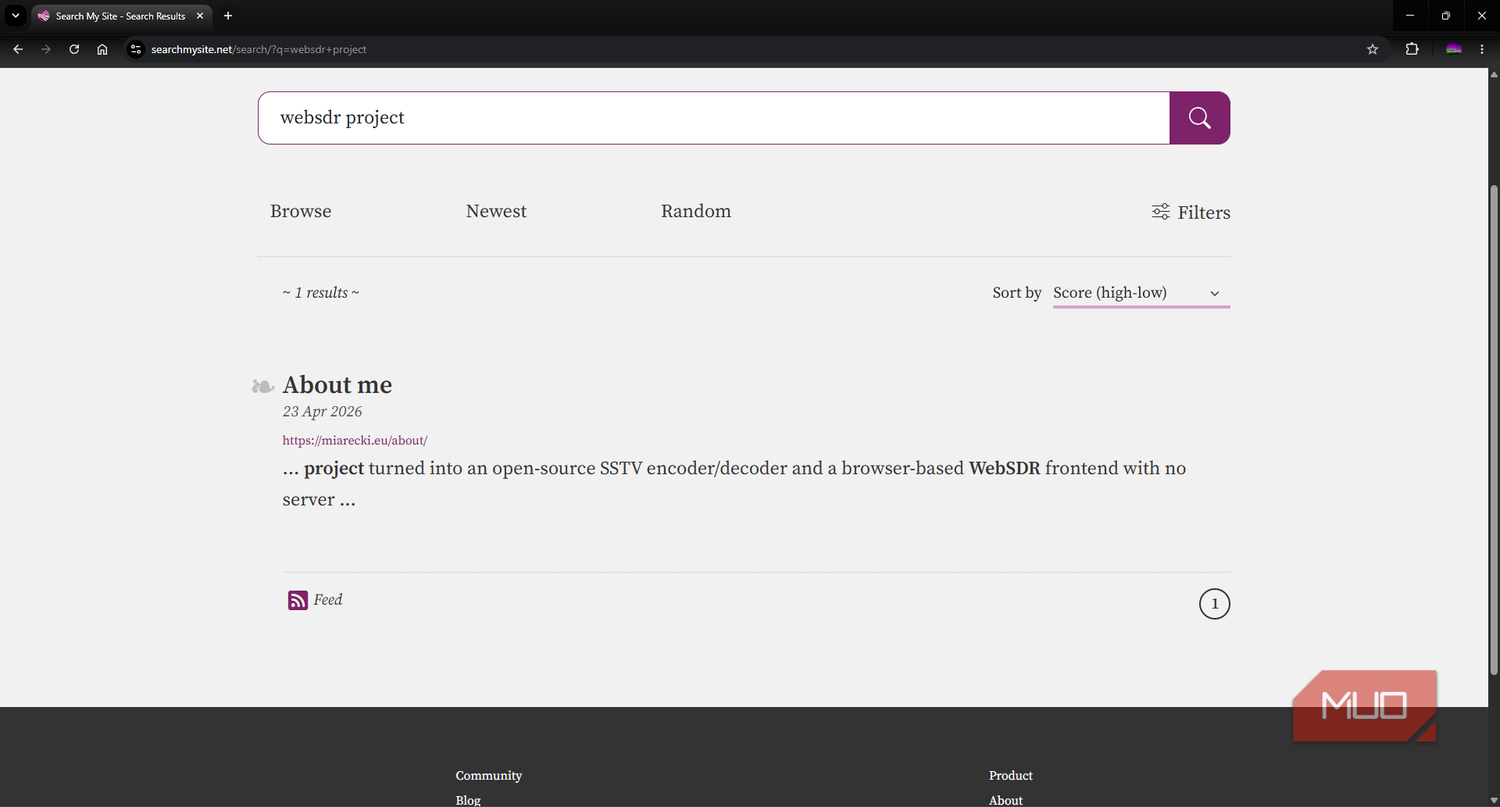Bookmark this page with the star
This screenshot has height=807, width=1500.
coord(1372,49)
